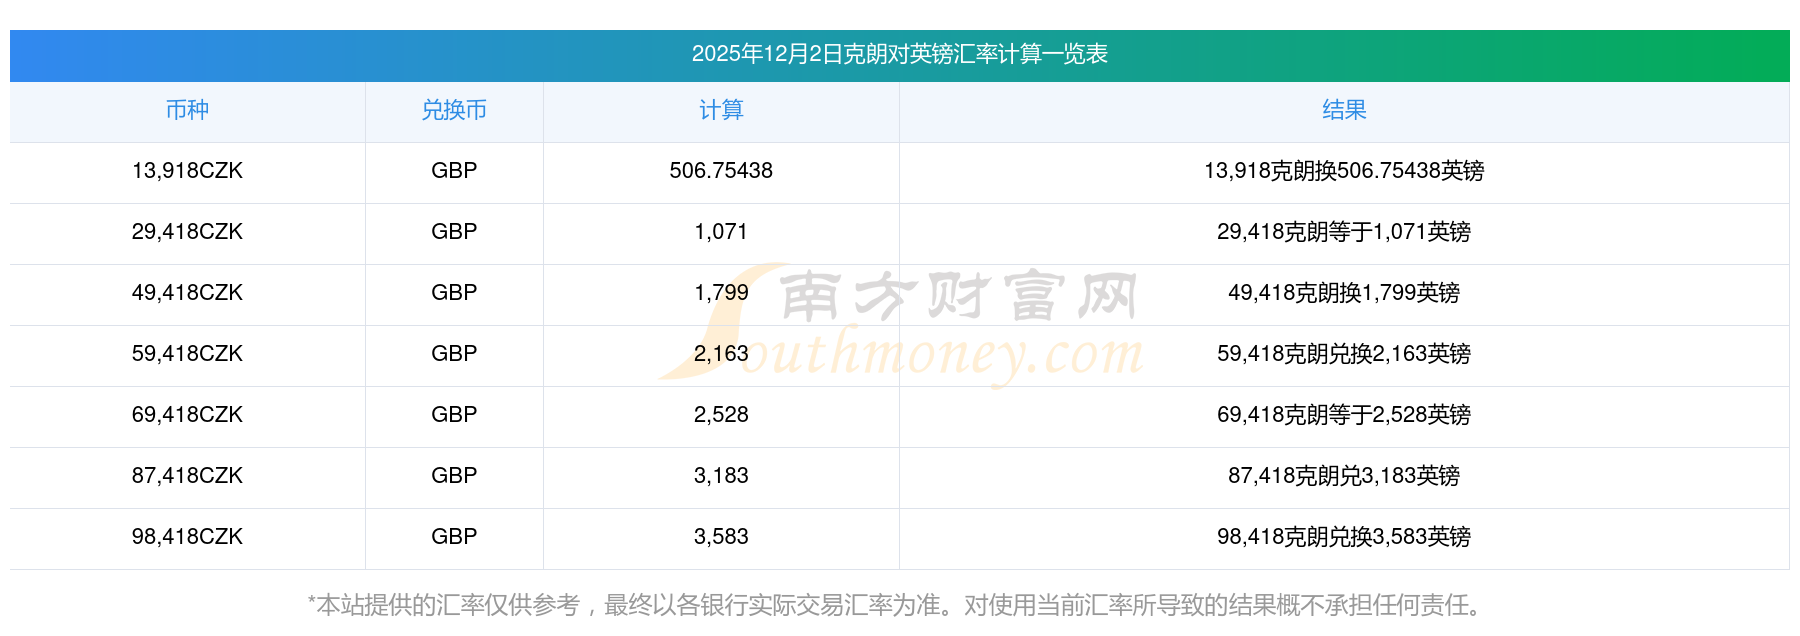This screenshot has height=636, width=1800.
Task: Click GBP in the 87,418CZK row
Action: pyautogui.click(x=454, y=476)
